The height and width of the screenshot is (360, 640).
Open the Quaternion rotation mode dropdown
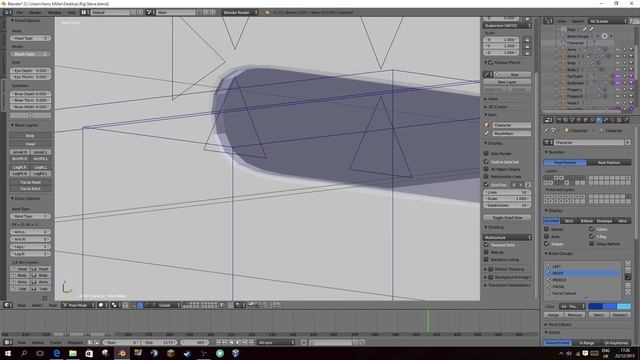(507, 25)
